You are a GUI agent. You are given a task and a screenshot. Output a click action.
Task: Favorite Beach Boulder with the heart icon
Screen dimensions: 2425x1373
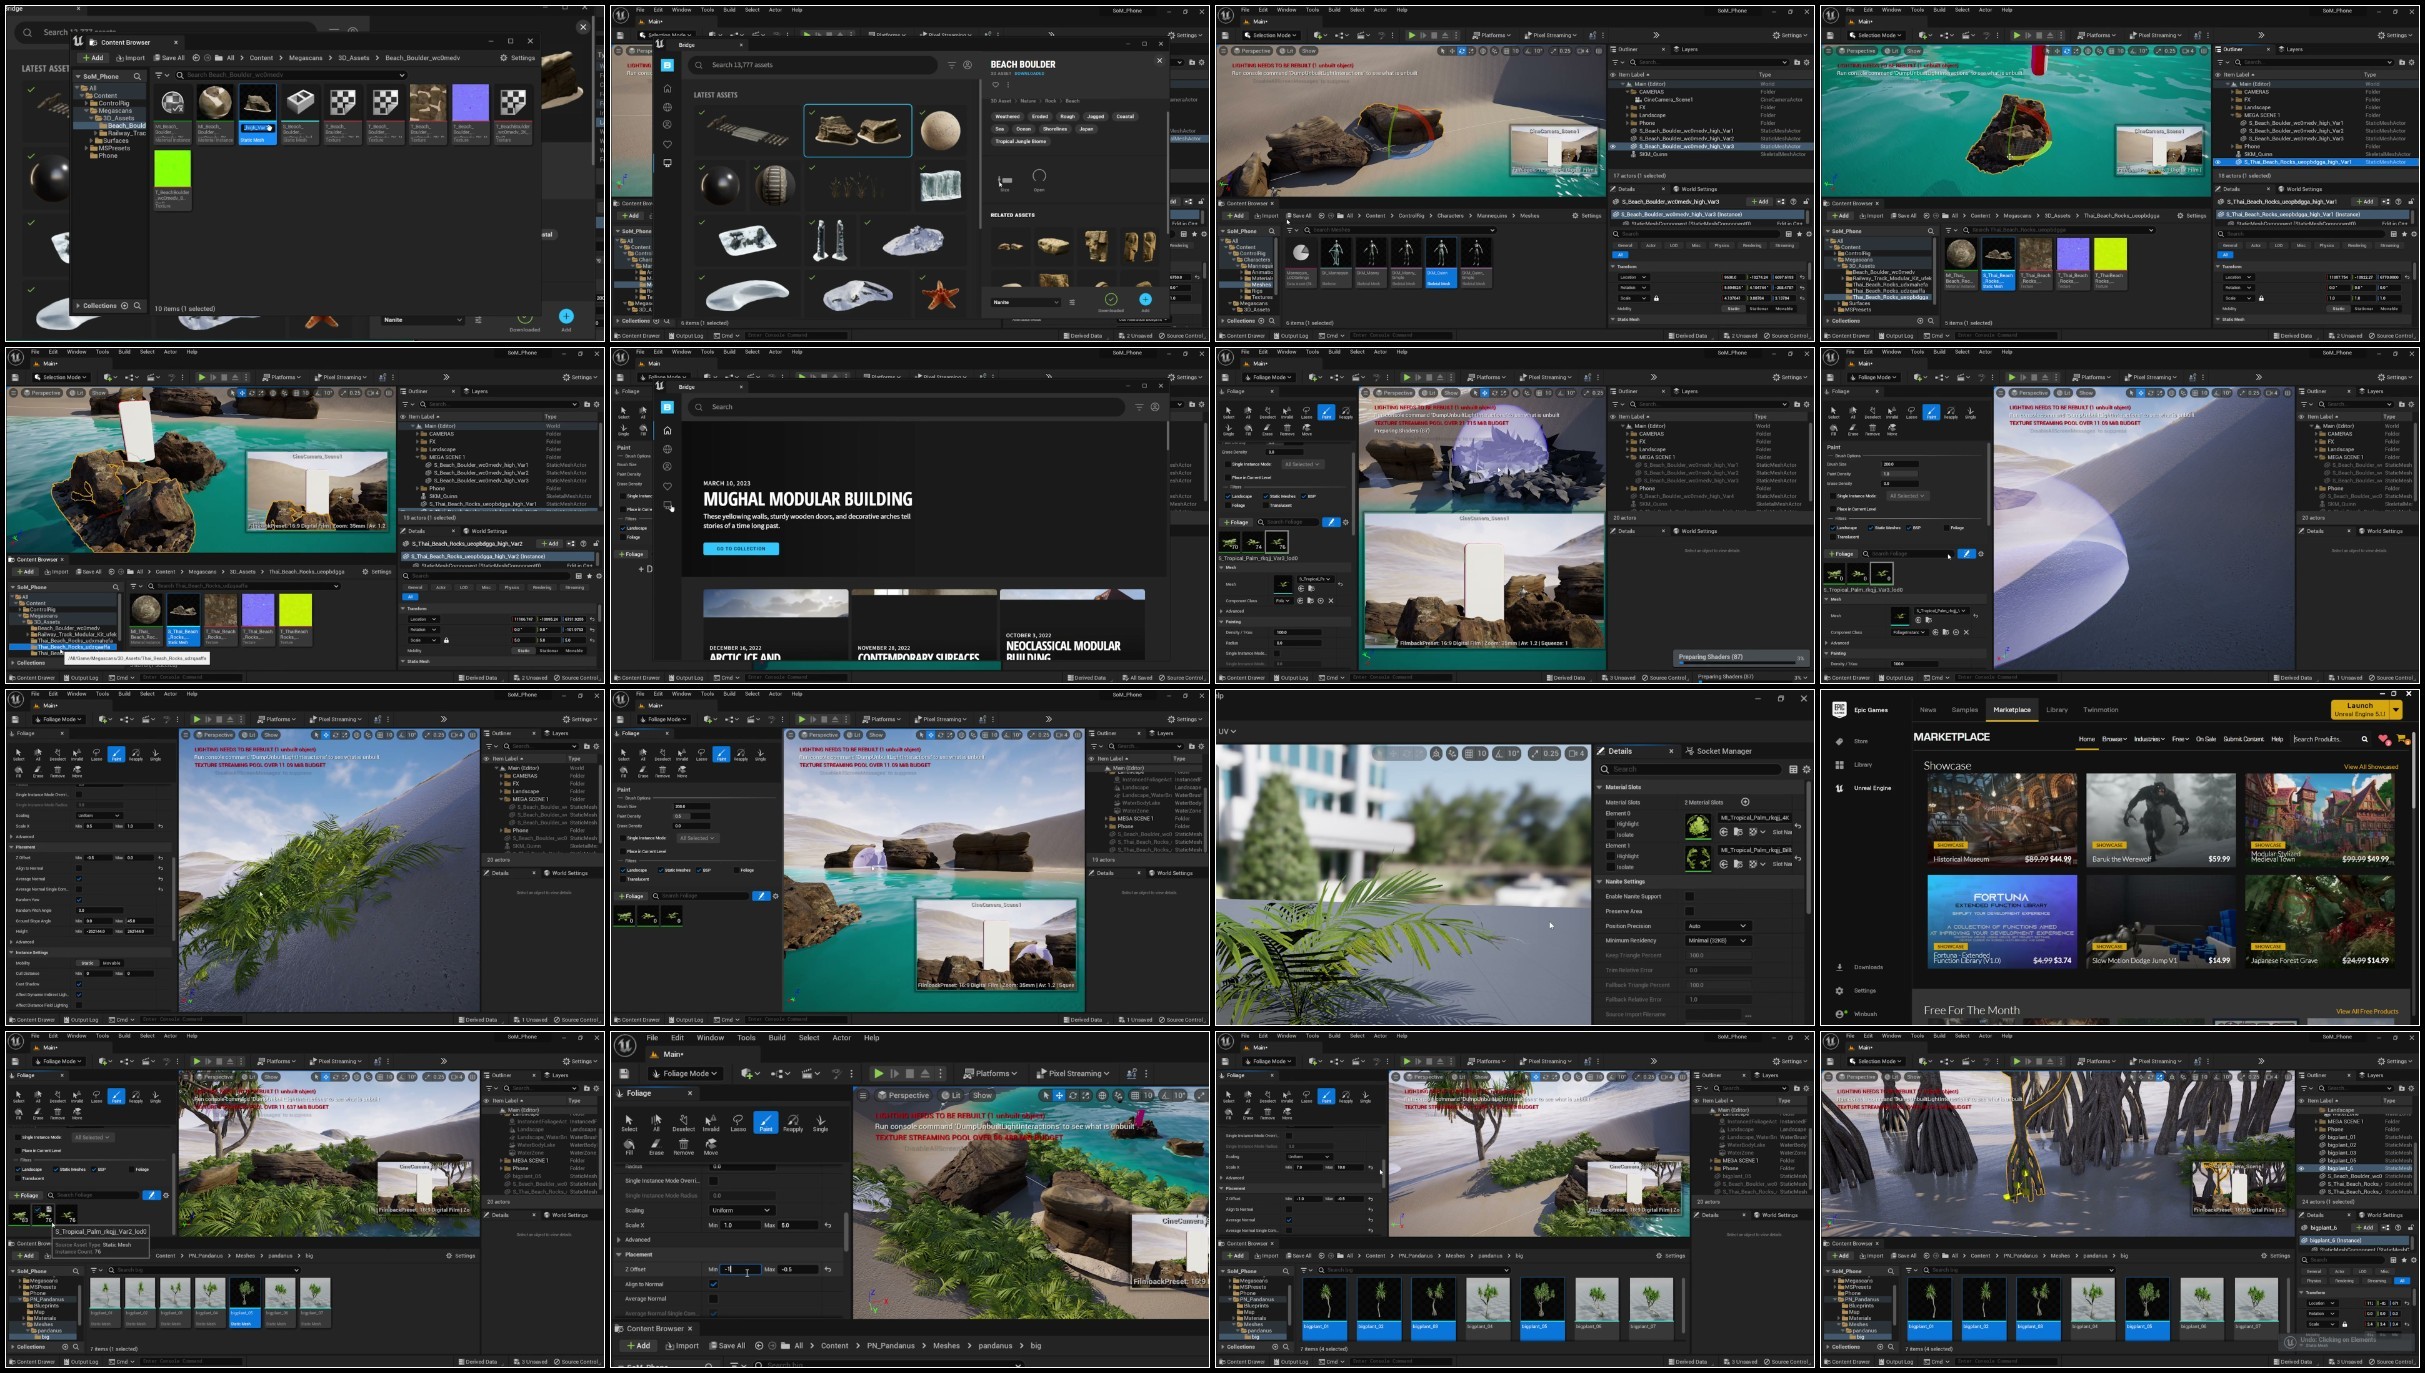point(996,85)
